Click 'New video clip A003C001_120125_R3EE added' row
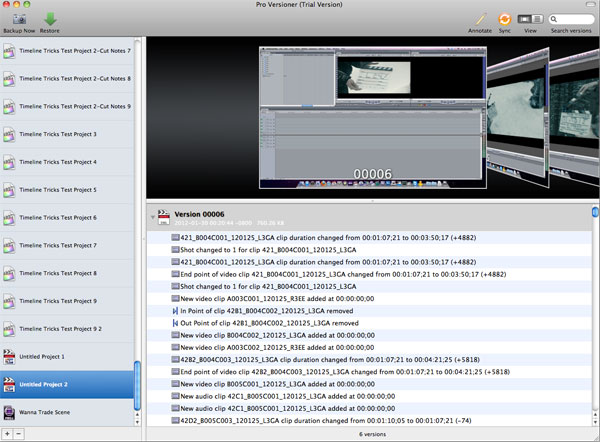This screenshot has width=600, height=442. (369, 299)
